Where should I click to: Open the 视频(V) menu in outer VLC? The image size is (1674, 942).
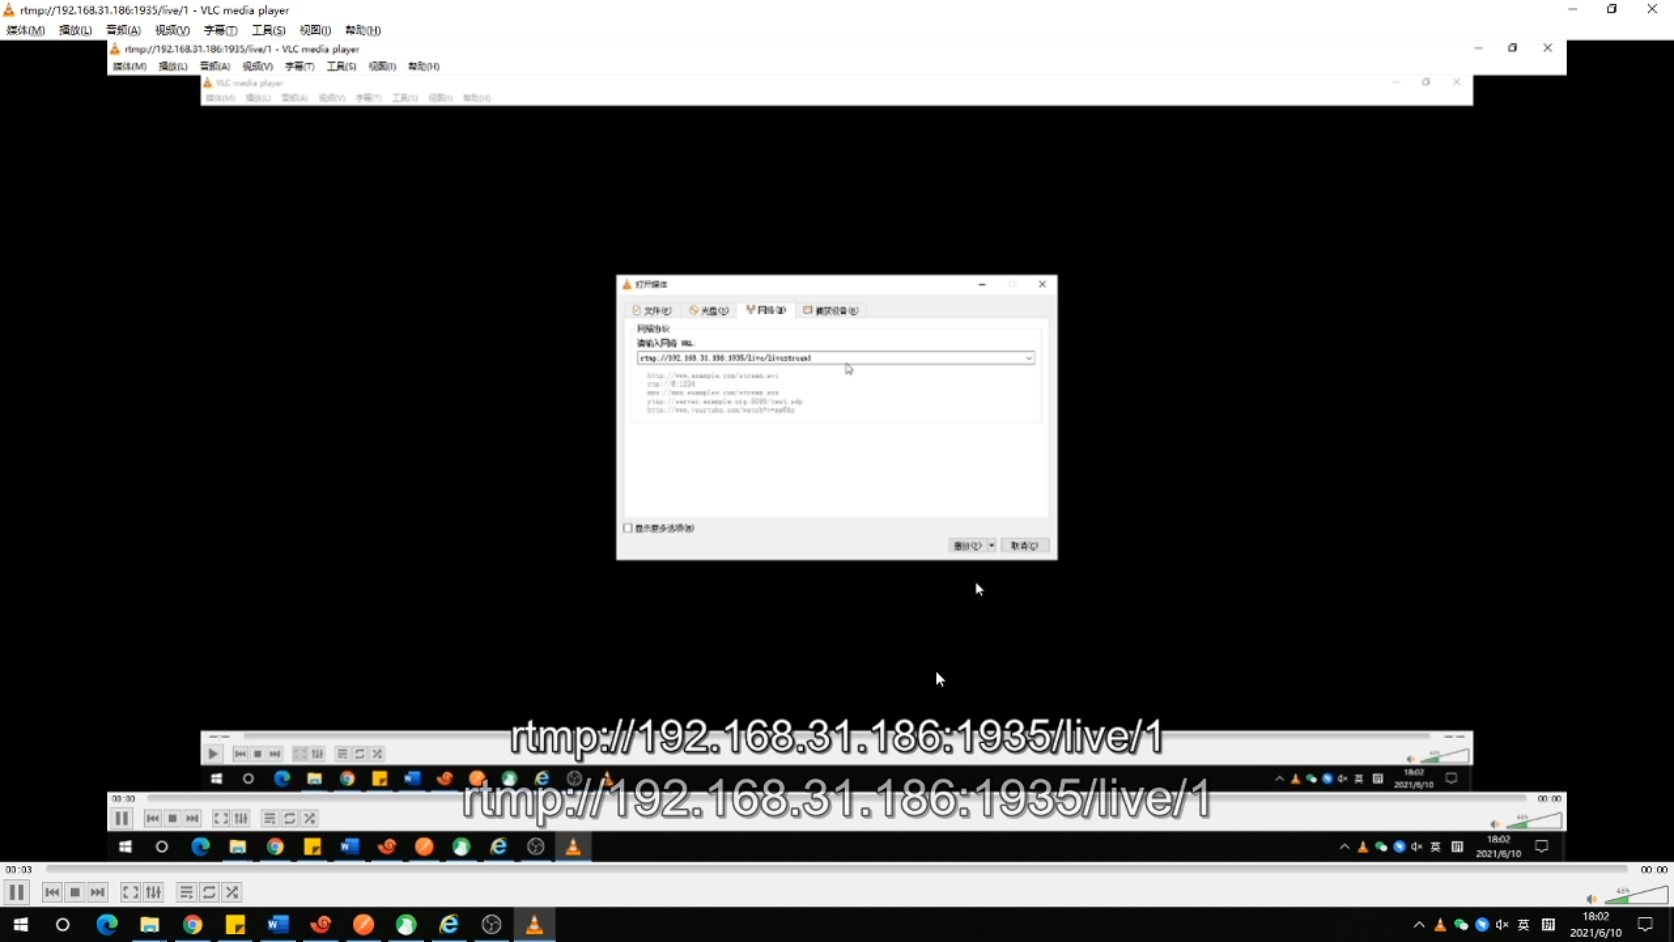(172, 30)
